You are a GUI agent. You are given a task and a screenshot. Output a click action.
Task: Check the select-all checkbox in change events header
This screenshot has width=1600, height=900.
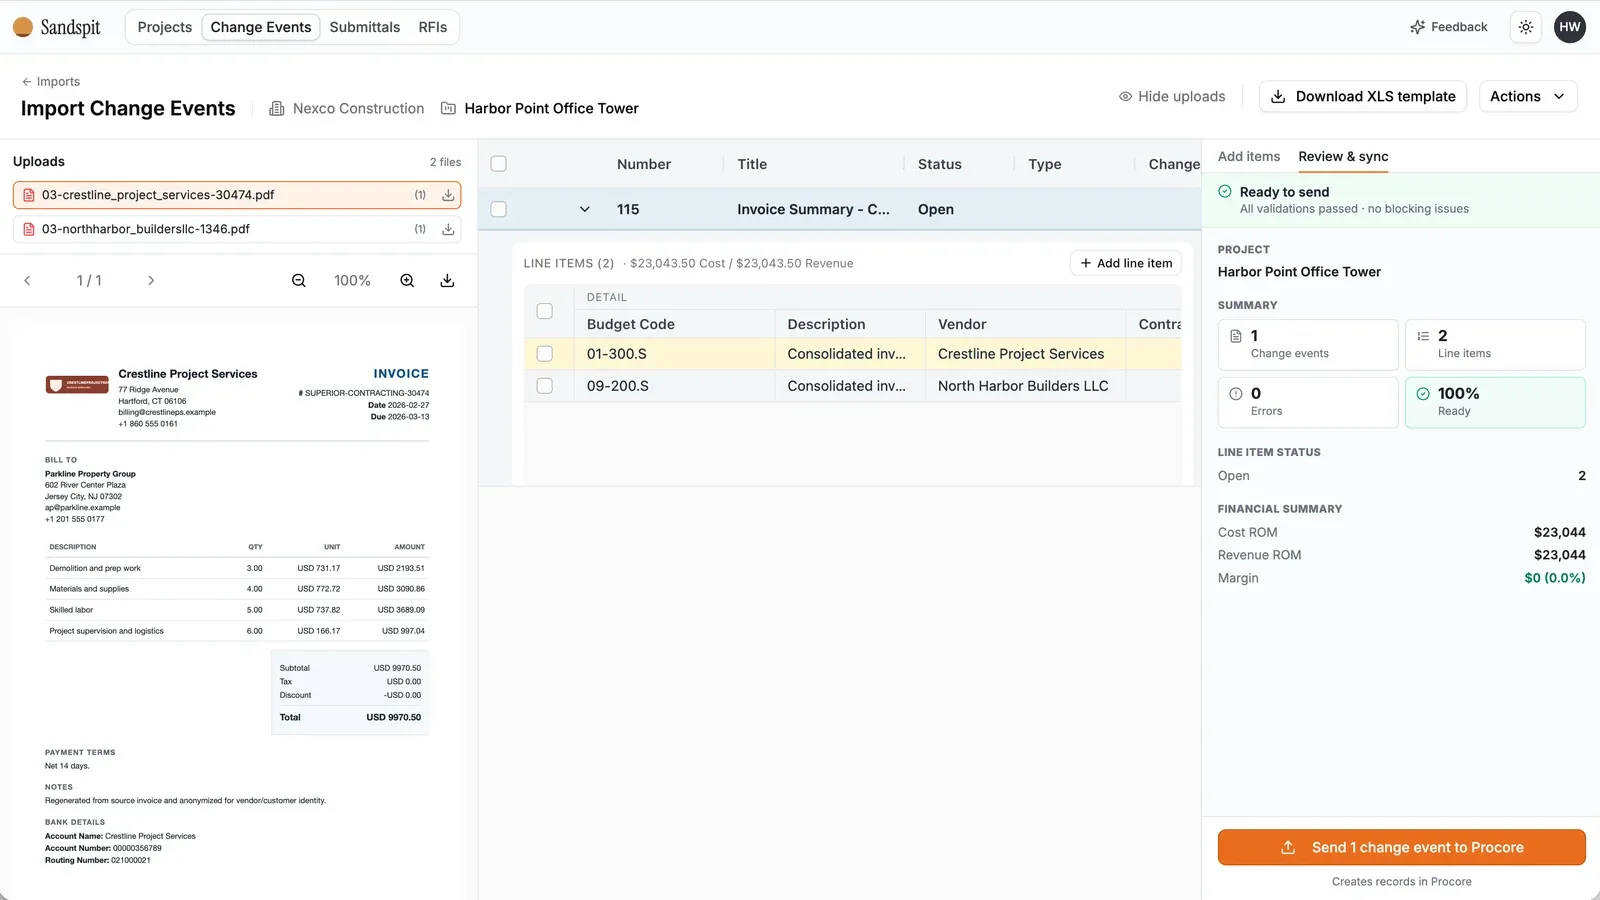click(x=499, y=164)
